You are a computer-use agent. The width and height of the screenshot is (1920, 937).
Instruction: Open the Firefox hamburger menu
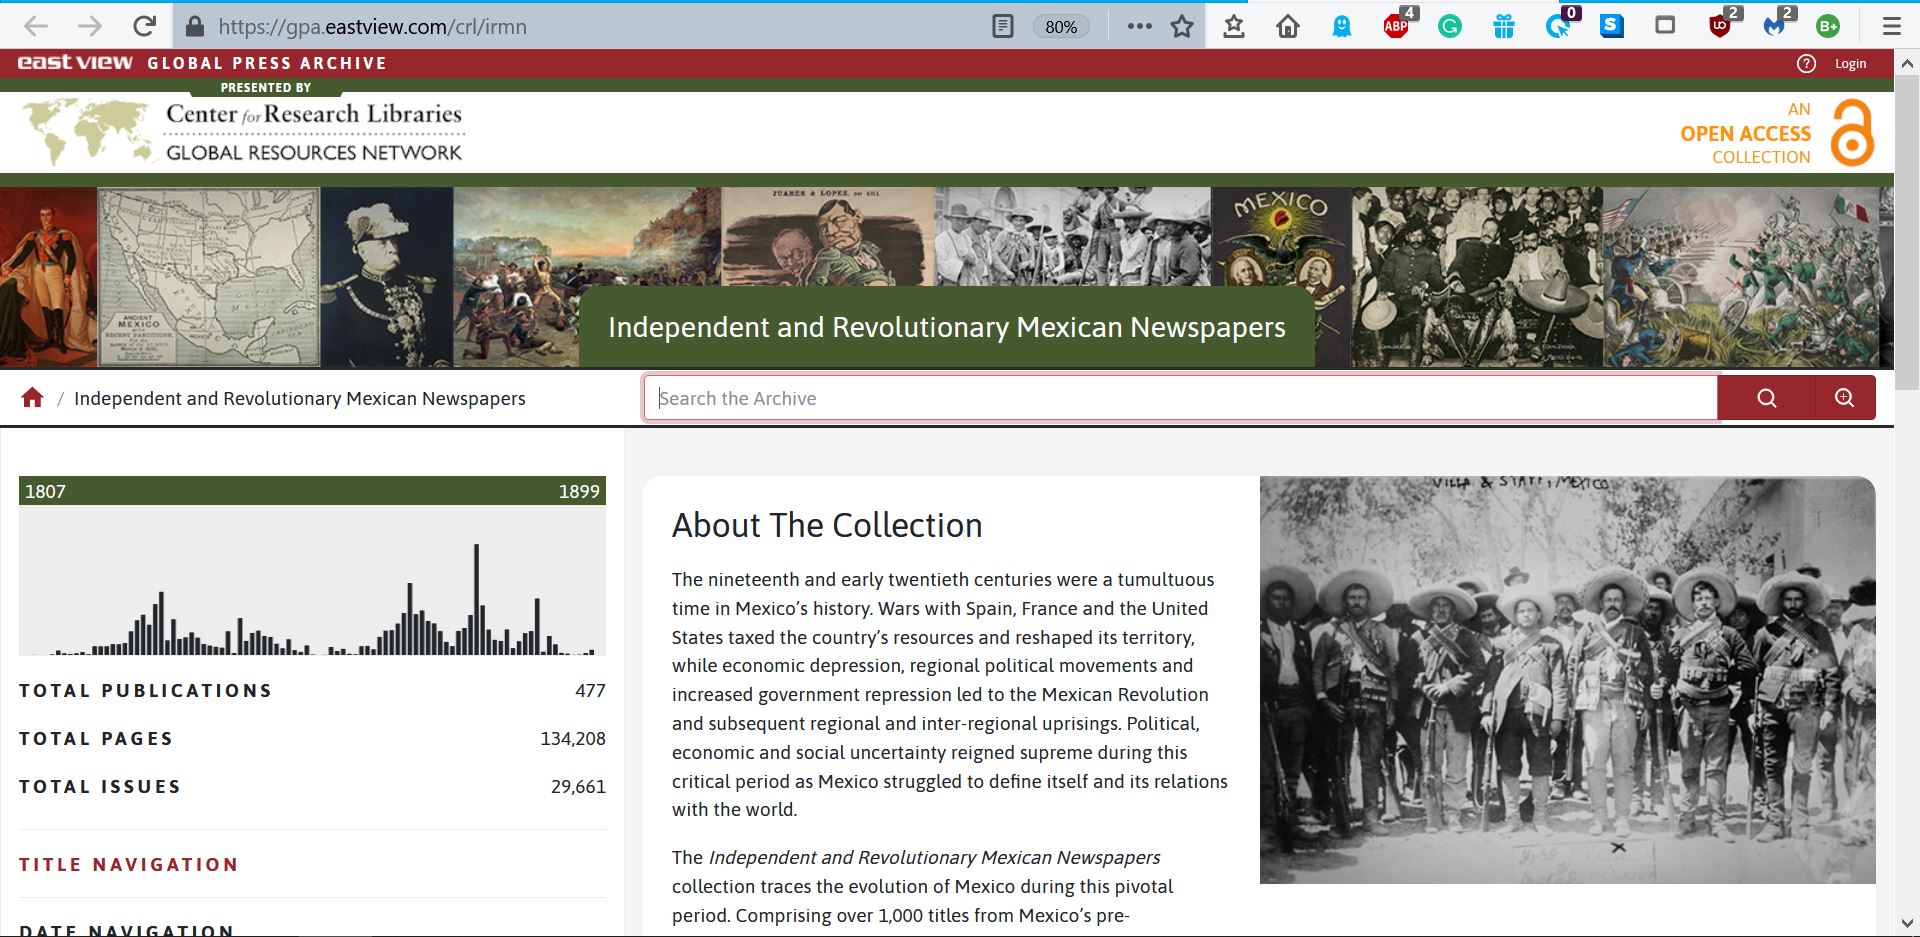[1891, 26]
